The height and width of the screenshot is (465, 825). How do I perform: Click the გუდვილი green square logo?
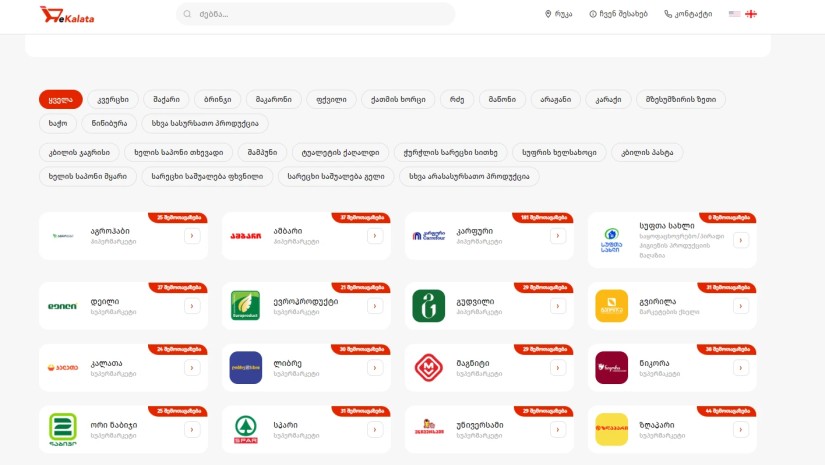pos(428,306)
